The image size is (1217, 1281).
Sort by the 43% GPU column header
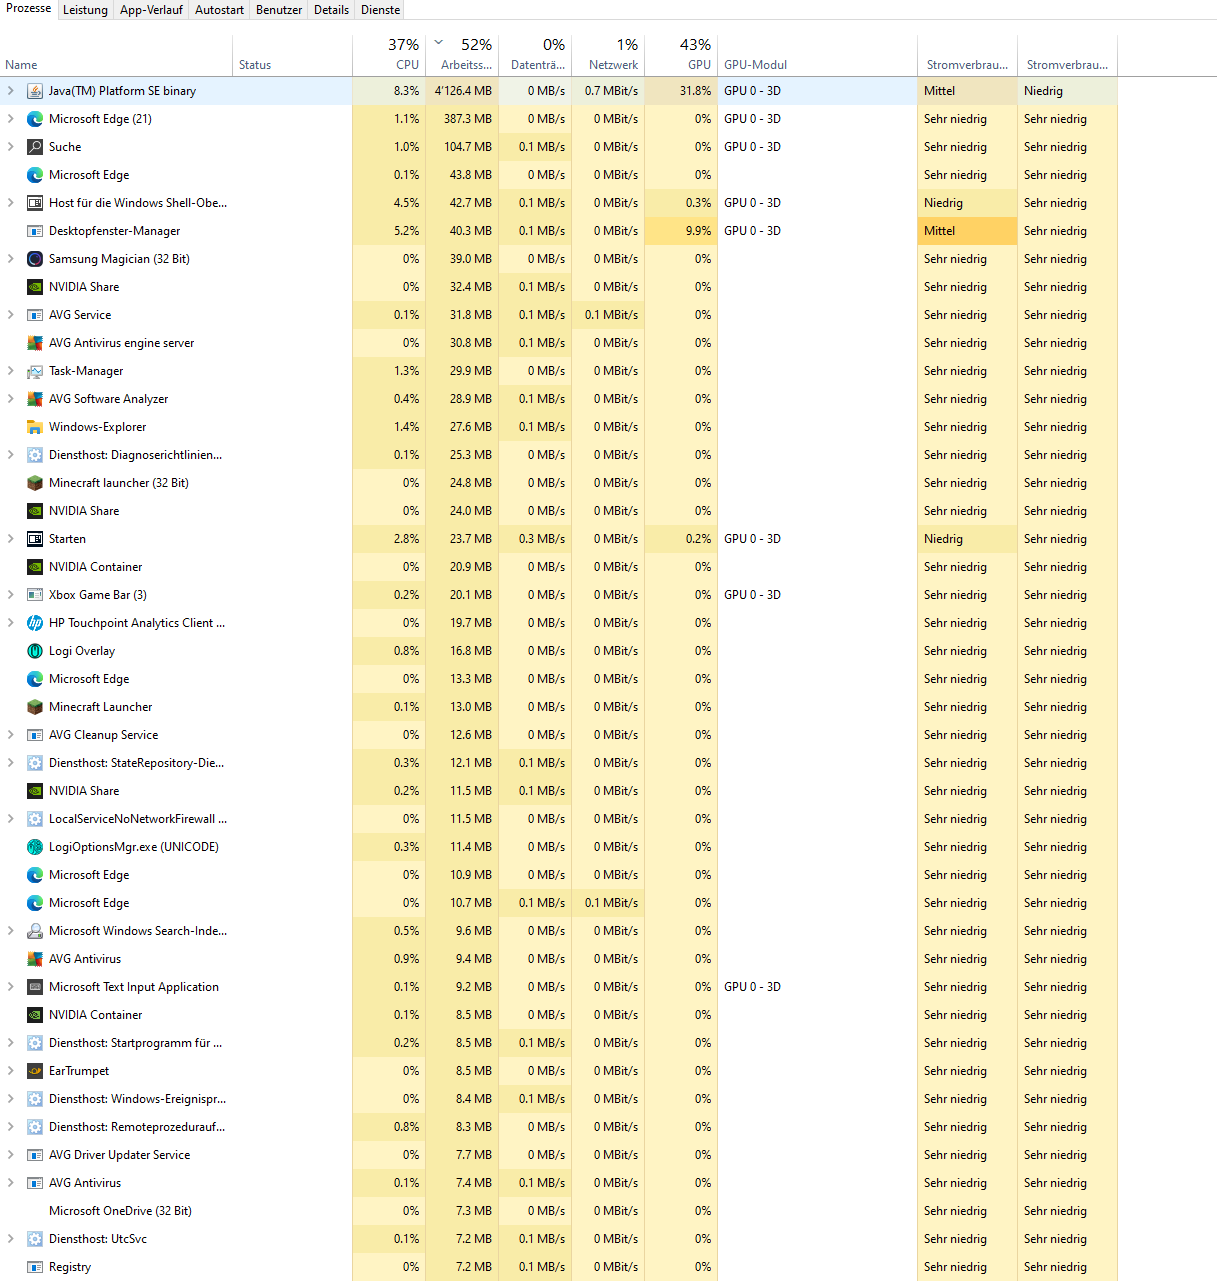coord(681,56)
